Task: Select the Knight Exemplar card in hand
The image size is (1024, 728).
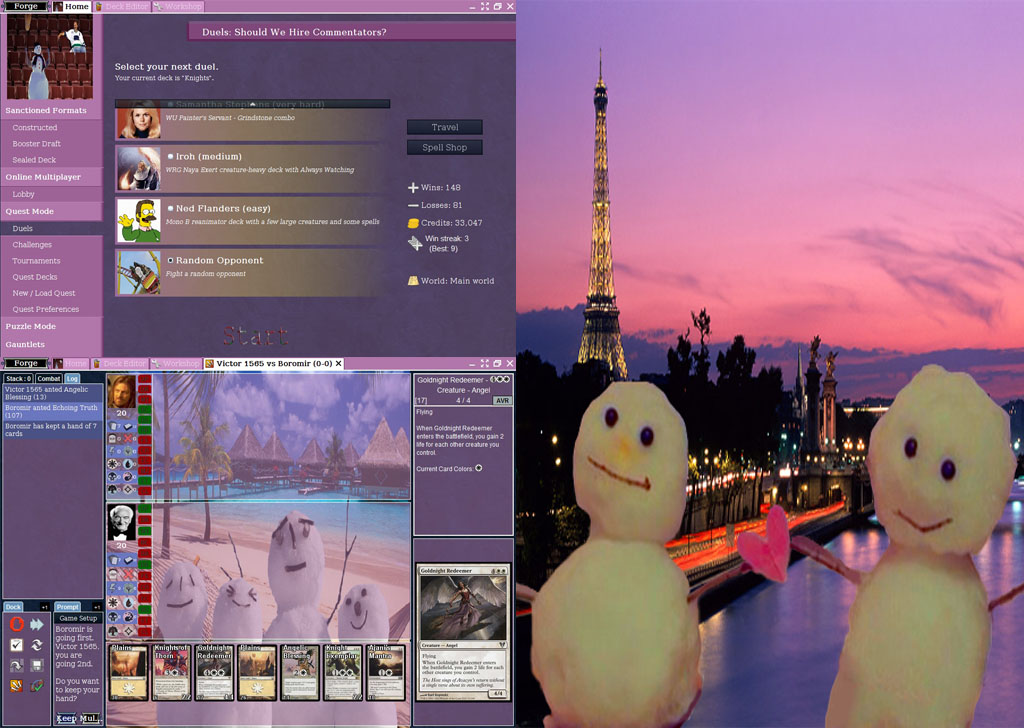Action: click(343, 673)
